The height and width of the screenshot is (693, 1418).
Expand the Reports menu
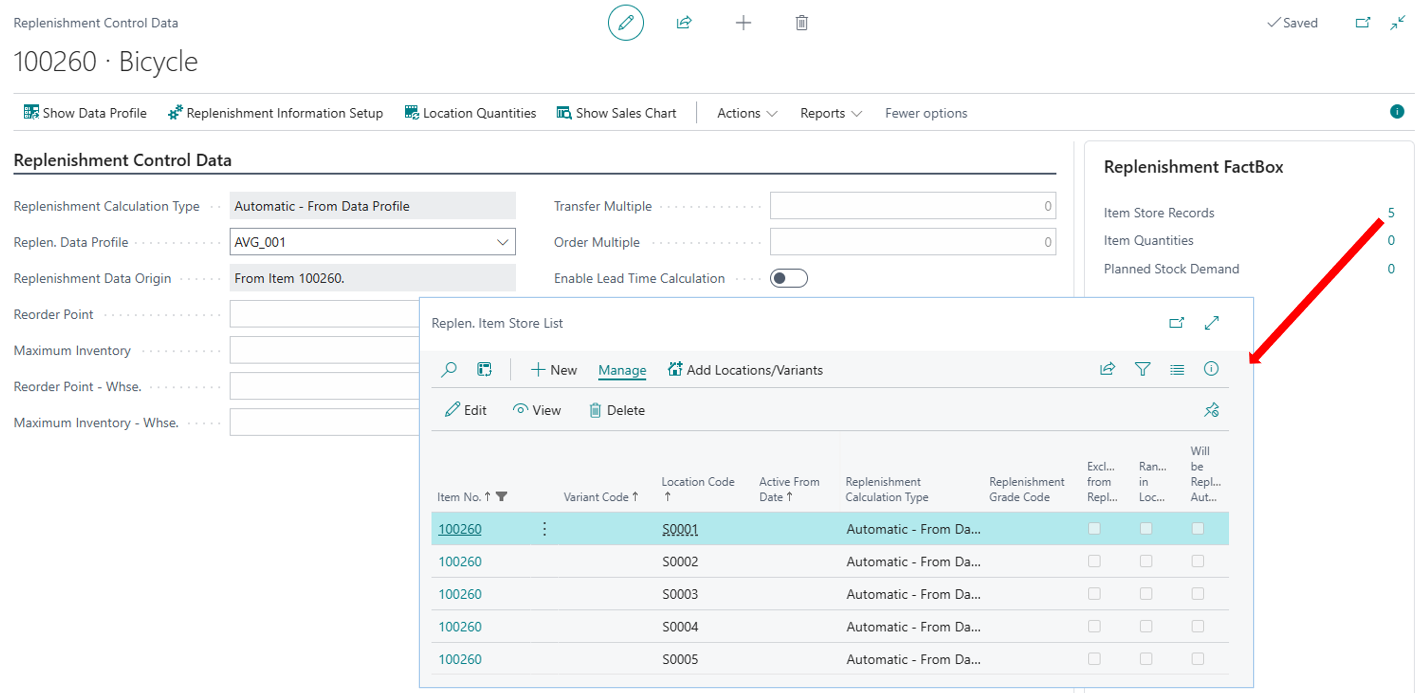(830, 113)
